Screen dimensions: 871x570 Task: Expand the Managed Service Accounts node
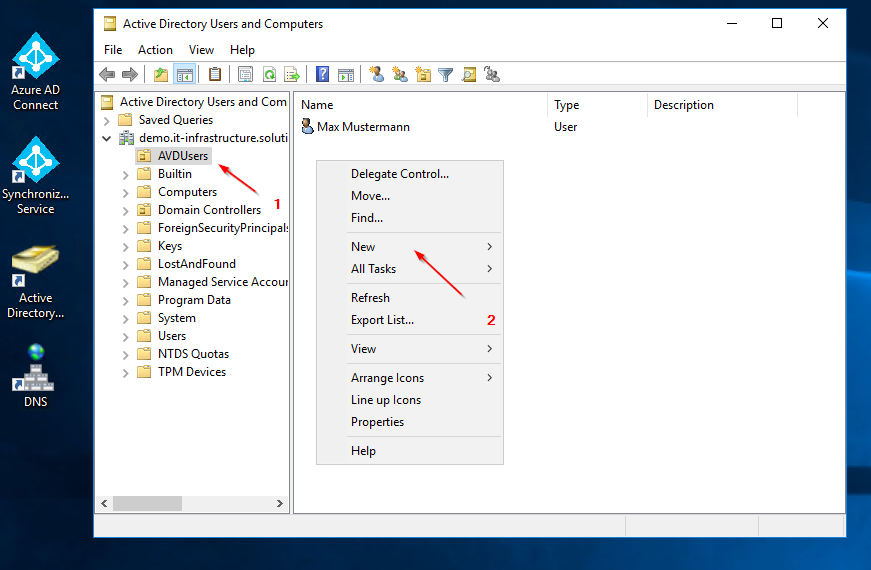[126, 283]
